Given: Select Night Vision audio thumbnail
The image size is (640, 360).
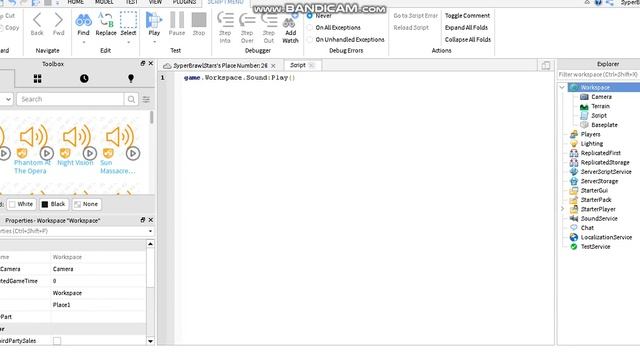Looking at the screenshot, I should pyautogui.click(x=77, y=136).
